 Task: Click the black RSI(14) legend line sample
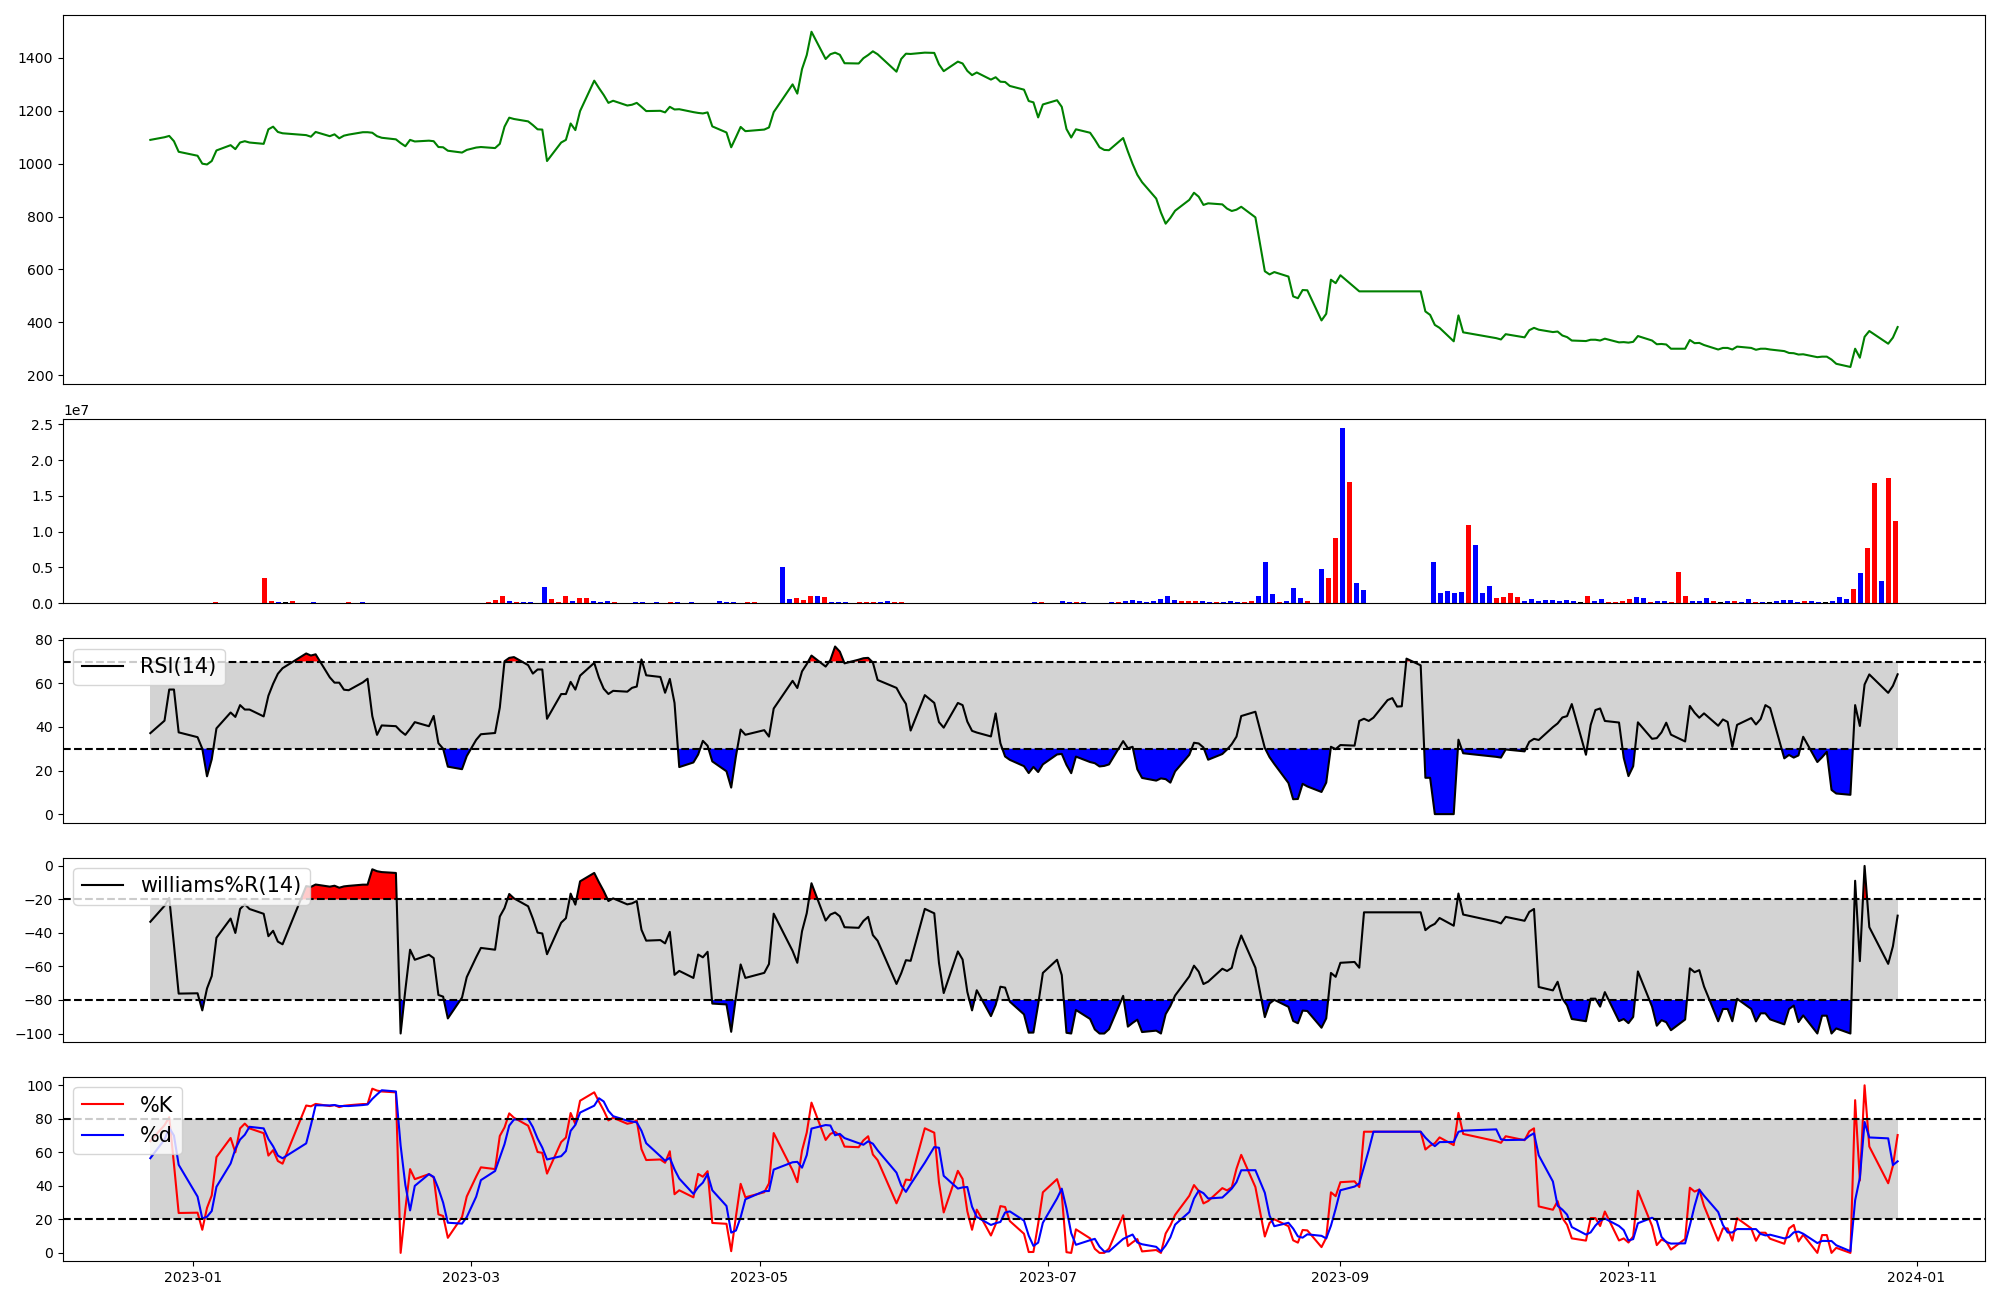point(102,667)
